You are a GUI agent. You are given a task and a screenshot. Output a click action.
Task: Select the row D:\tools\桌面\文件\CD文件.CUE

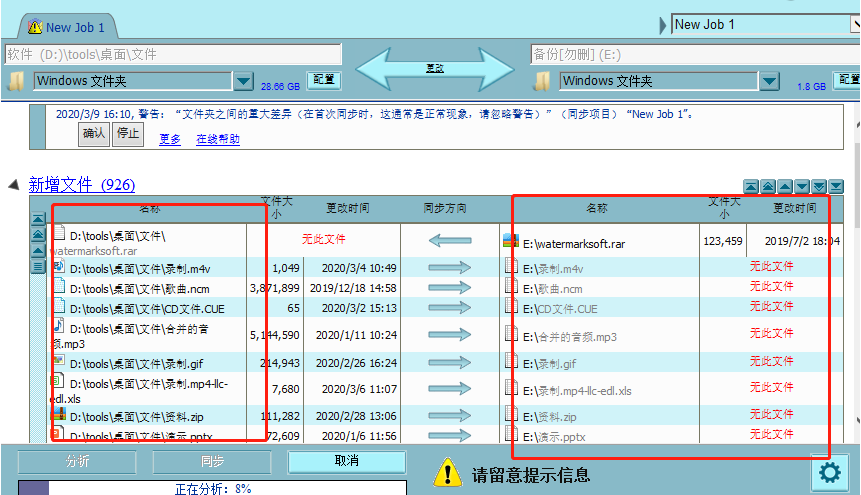[x=147, y=309]
